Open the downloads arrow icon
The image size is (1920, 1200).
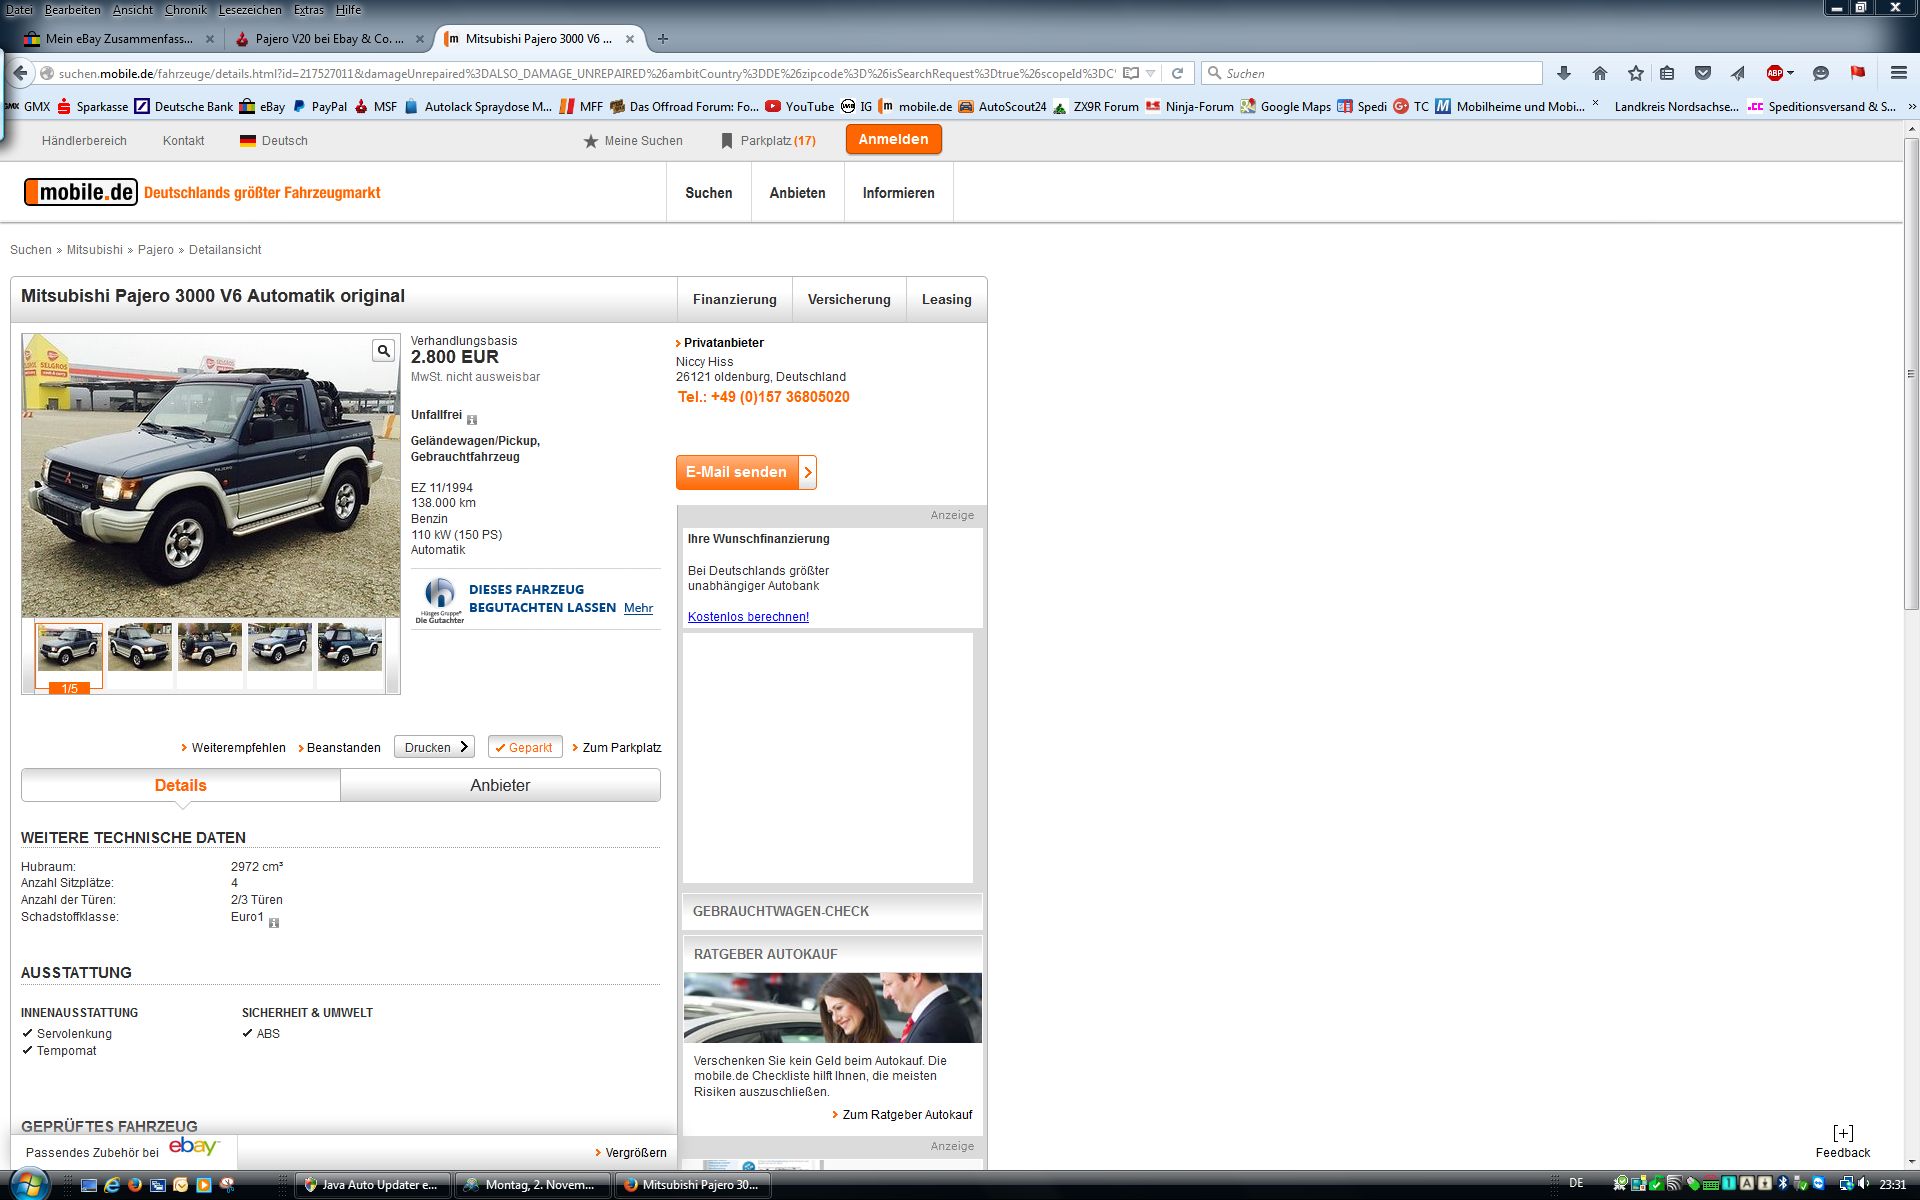coord(1564,73)
